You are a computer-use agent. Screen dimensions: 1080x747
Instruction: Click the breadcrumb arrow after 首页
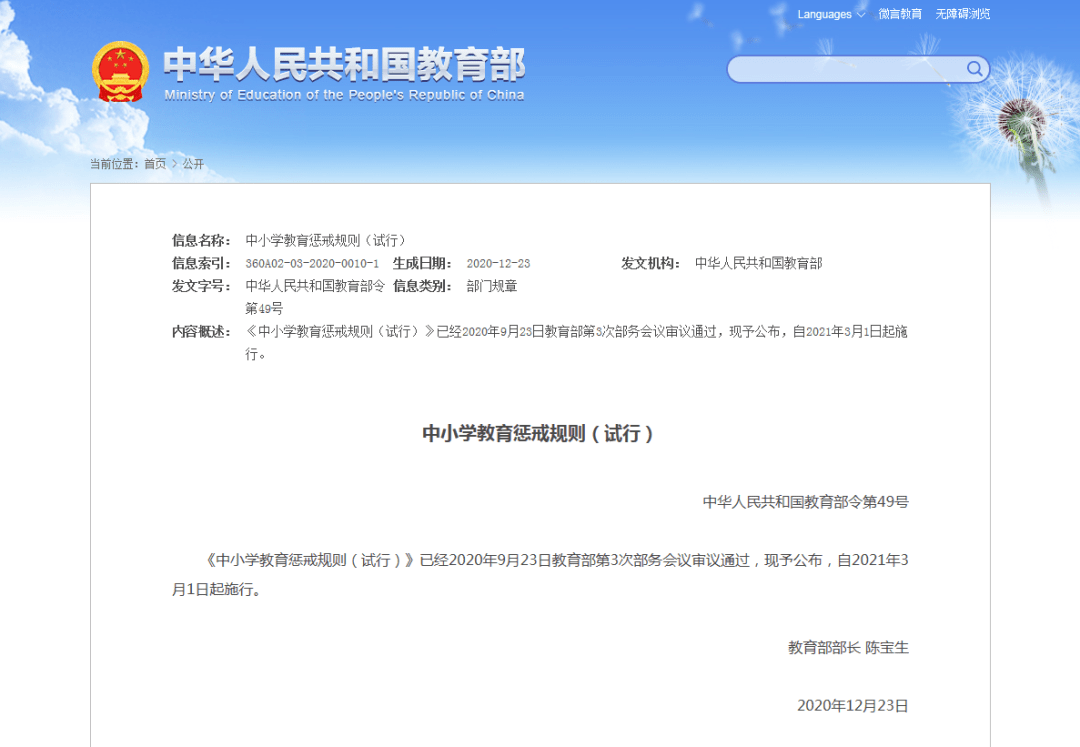174,164
